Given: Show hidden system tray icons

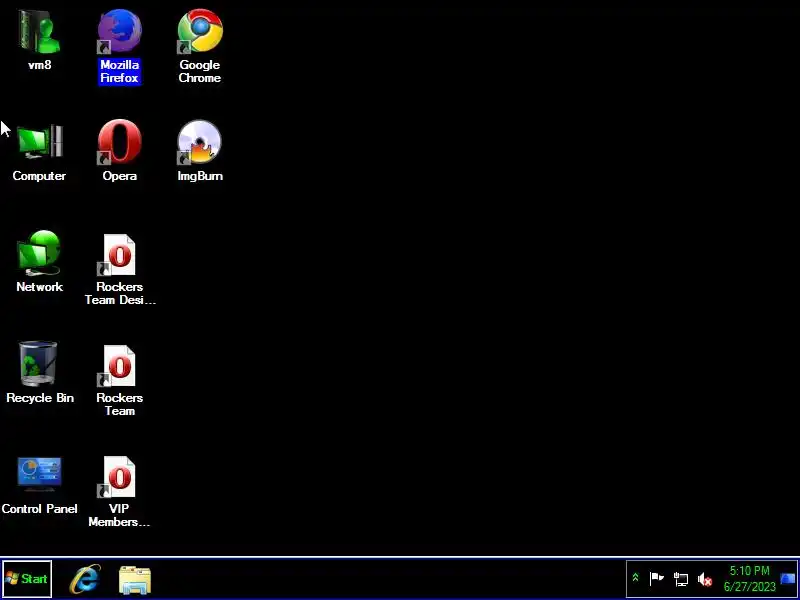Looking at the screenshot, I should click(x=635, y=578).
